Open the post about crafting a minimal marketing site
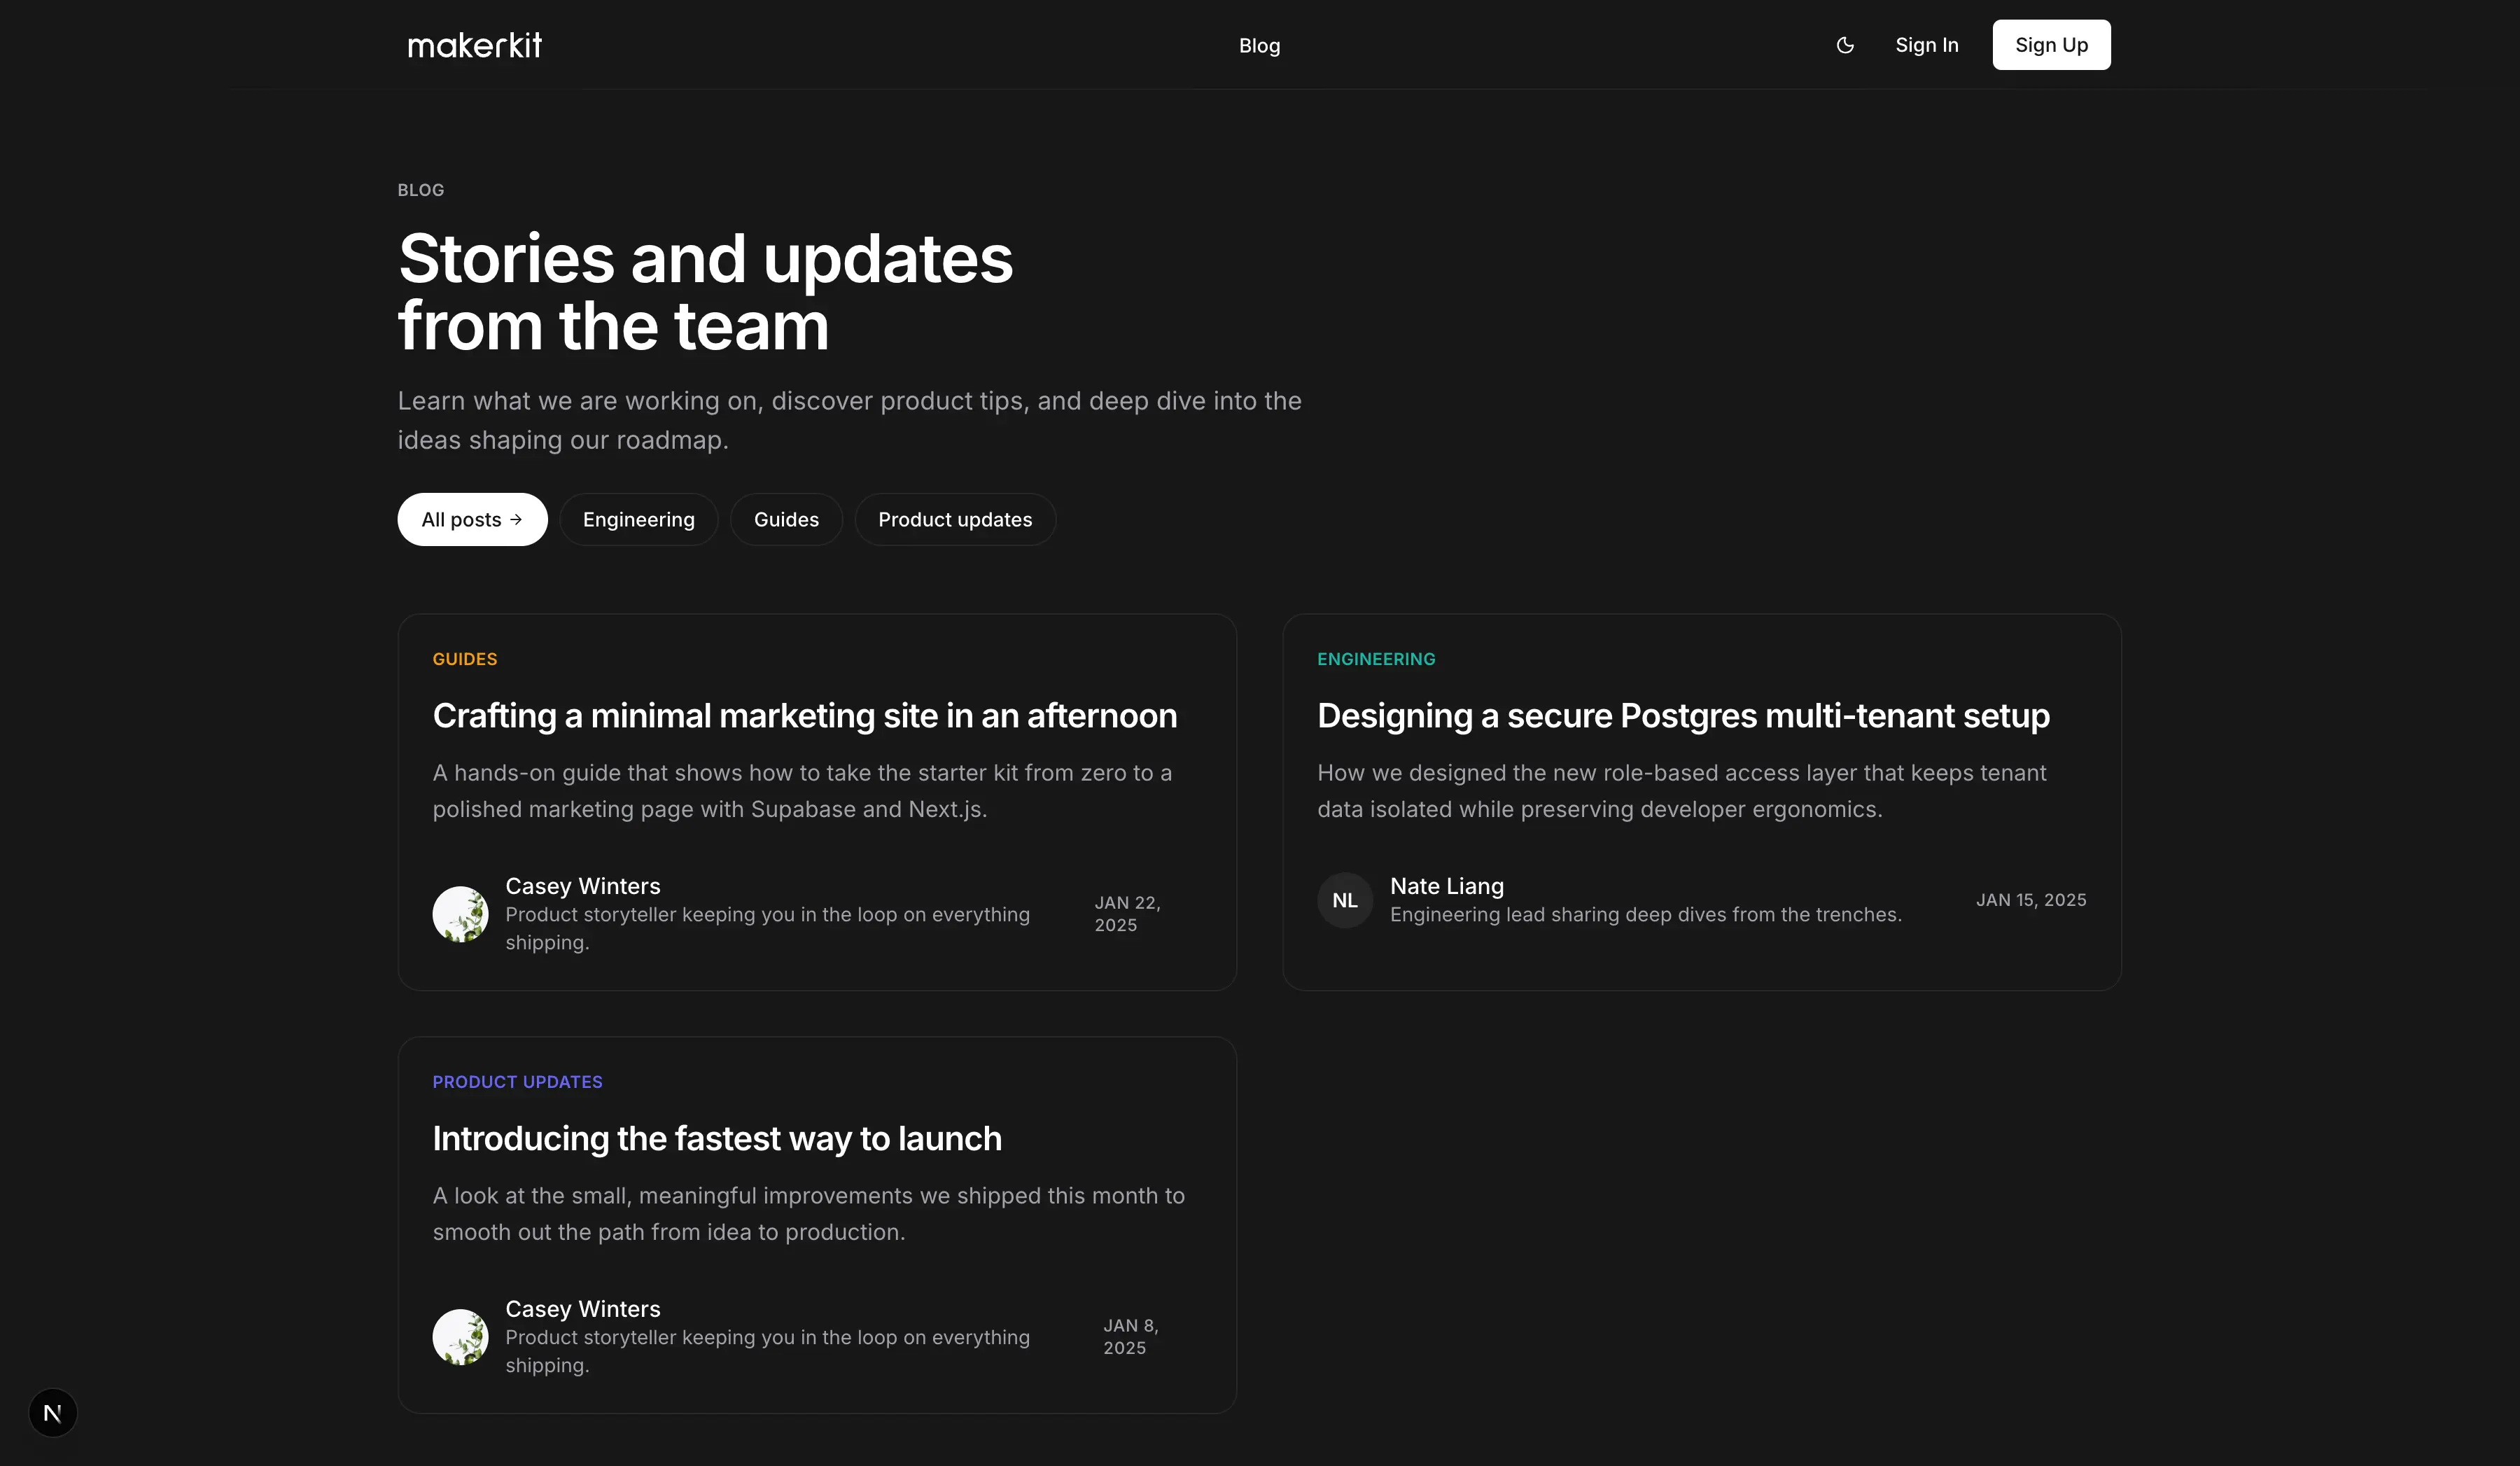 pyautogui.click(x=804, y=716)
